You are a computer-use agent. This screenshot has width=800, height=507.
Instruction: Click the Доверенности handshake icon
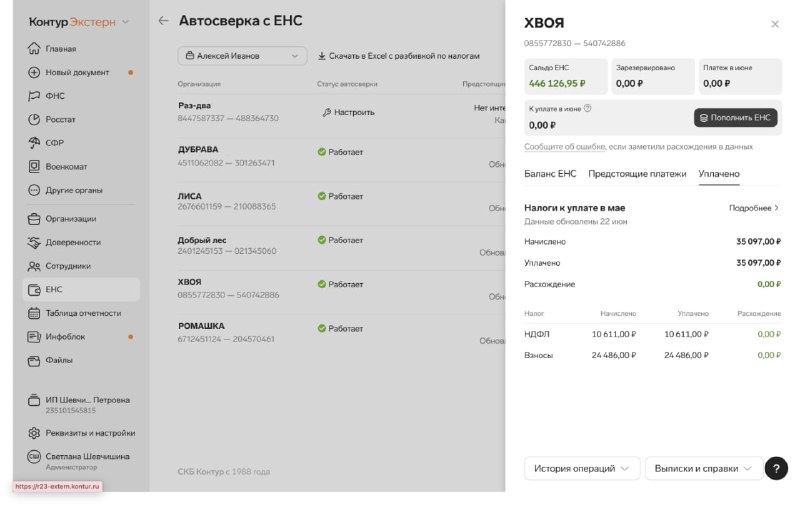pos(34,242)
